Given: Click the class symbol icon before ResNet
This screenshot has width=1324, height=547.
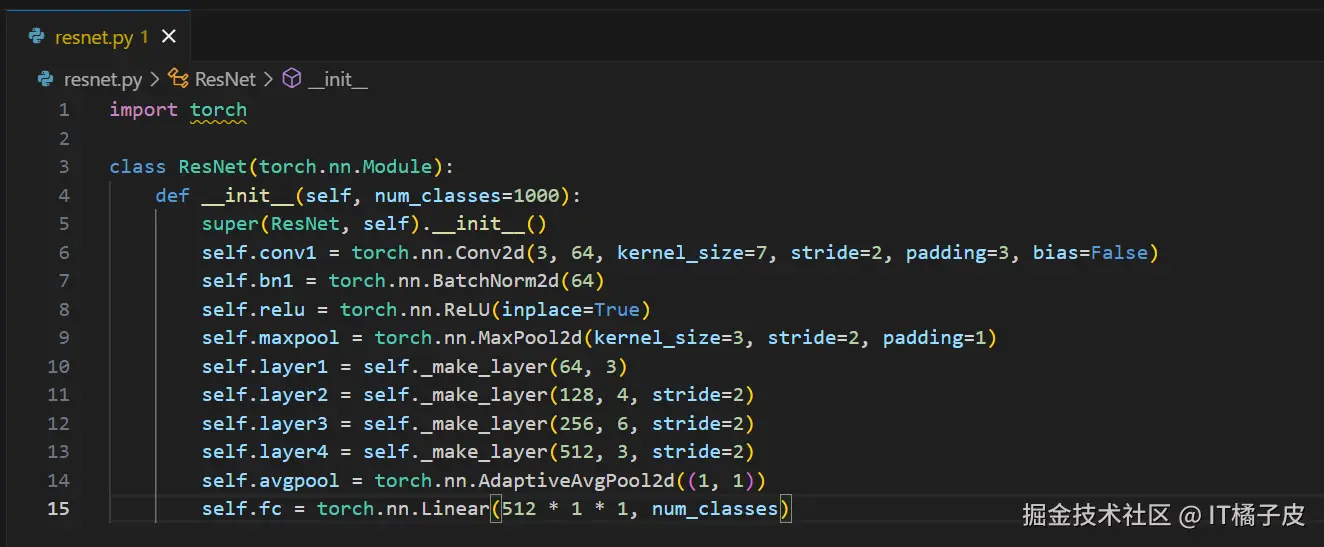Looking at the screenshot, I should click(178, 79).
